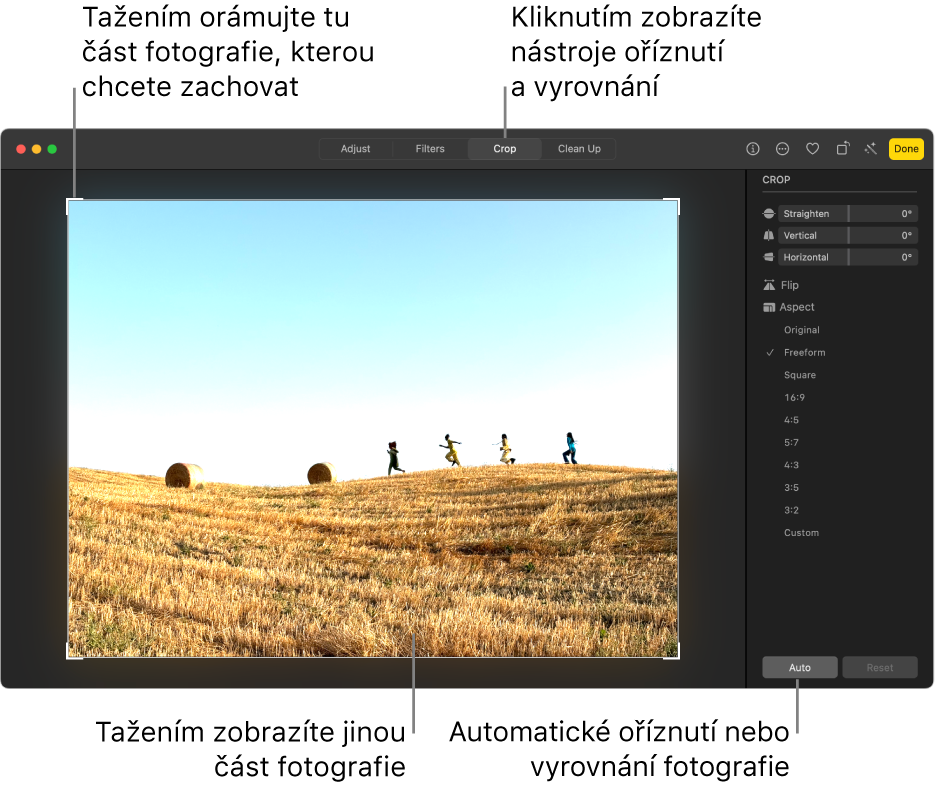
Task: Click the Vertical perspective slider
Action: pyautogui.click(x=847, y=235)
